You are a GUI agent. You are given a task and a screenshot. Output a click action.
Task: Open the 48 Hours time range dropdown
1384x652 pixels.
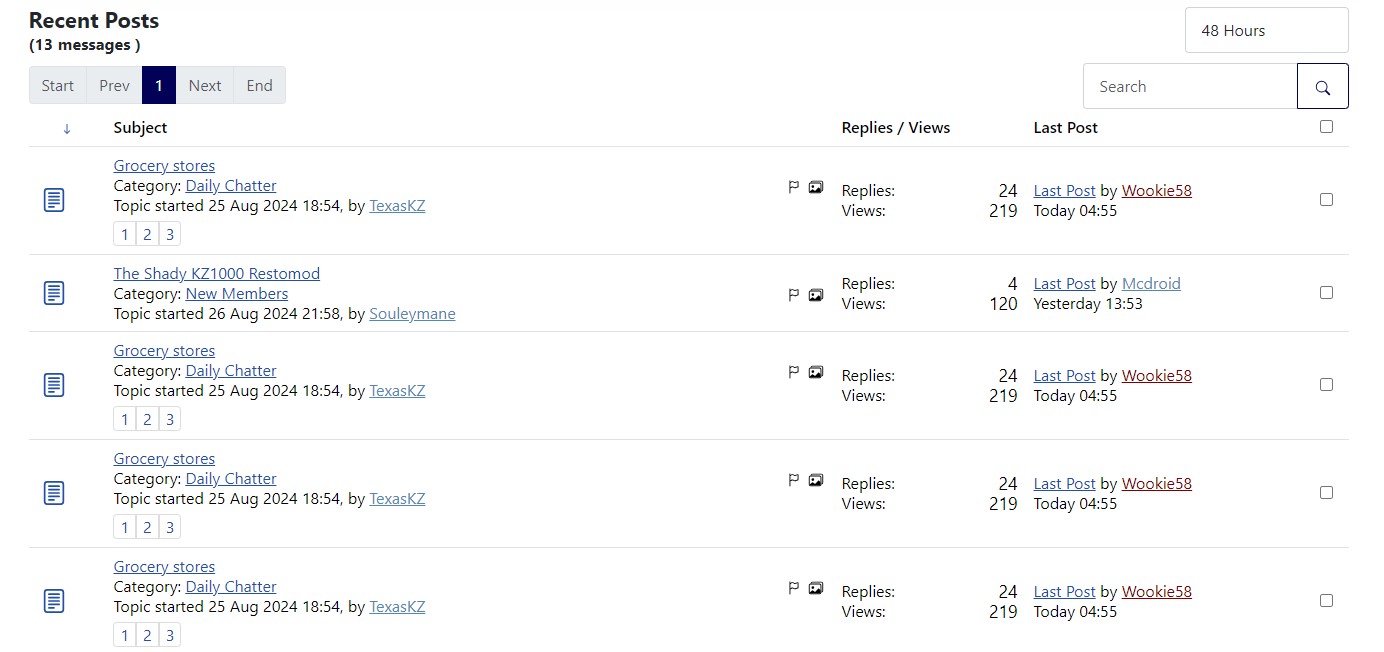(1266, 31)
